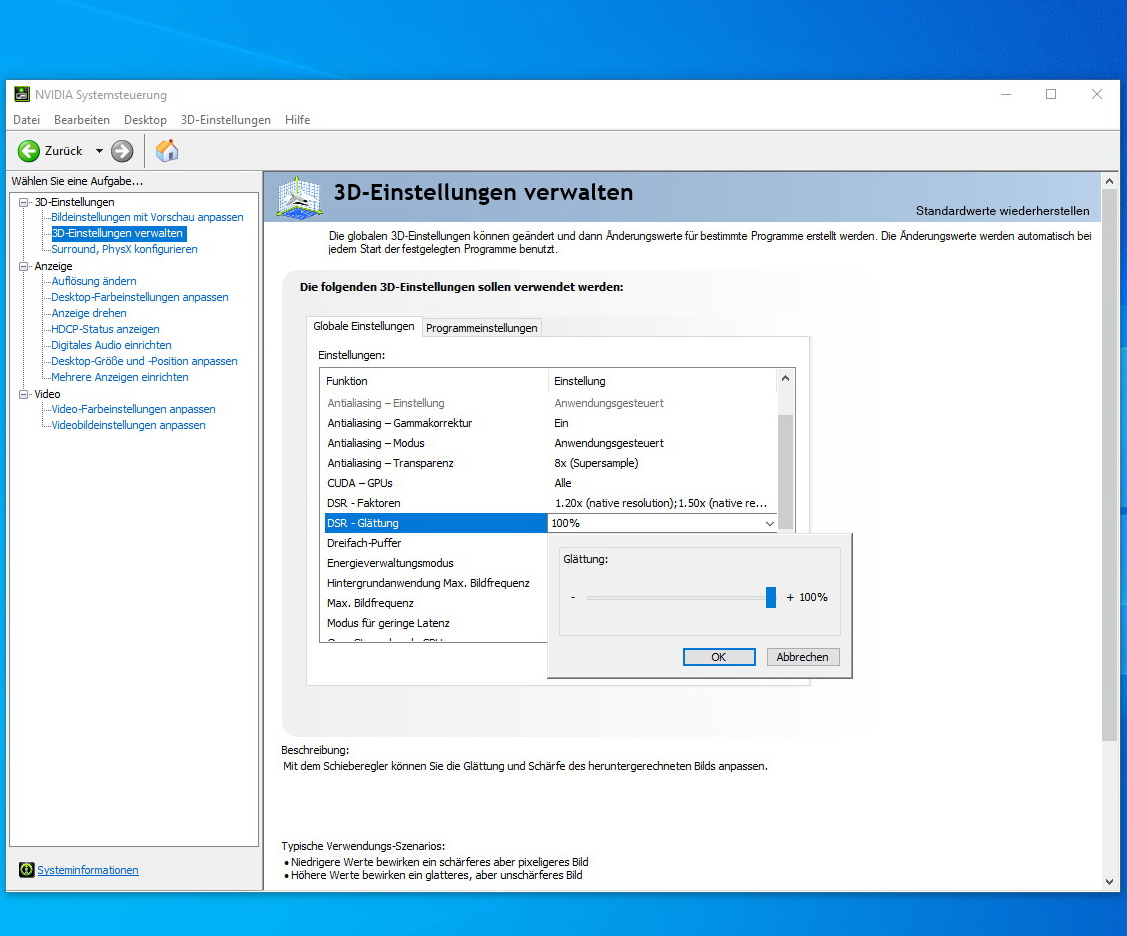1127x936 pixels.
Task: Select Auflösung ändern in the task tree
Action: (x=94, y=281)
